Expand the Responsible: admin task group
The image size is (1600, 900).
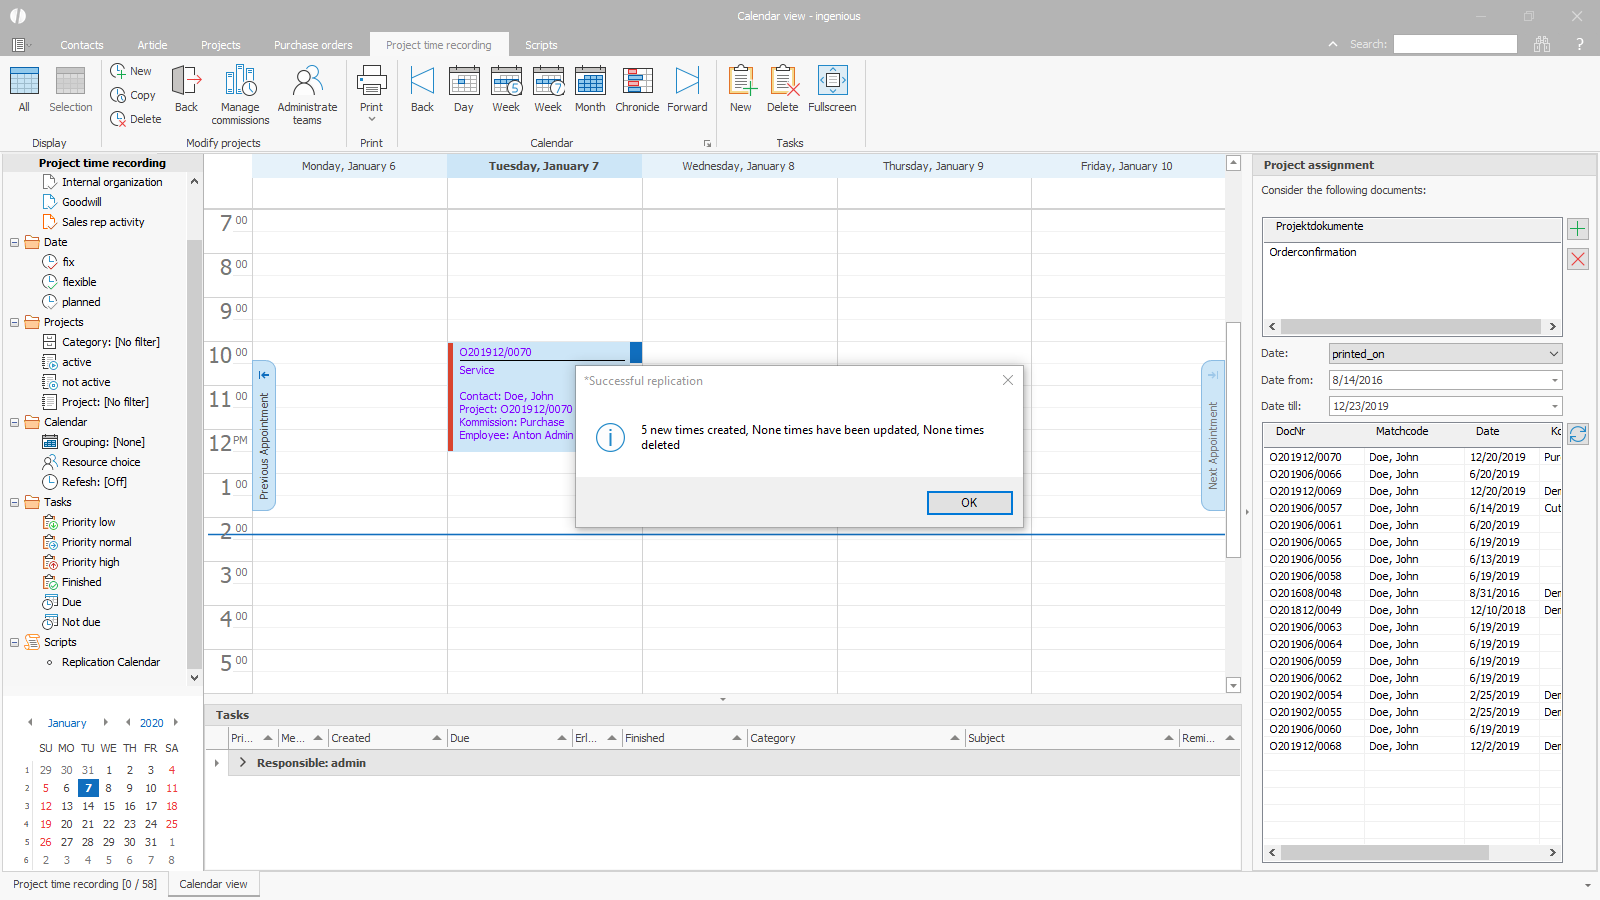tap(242, 763)
